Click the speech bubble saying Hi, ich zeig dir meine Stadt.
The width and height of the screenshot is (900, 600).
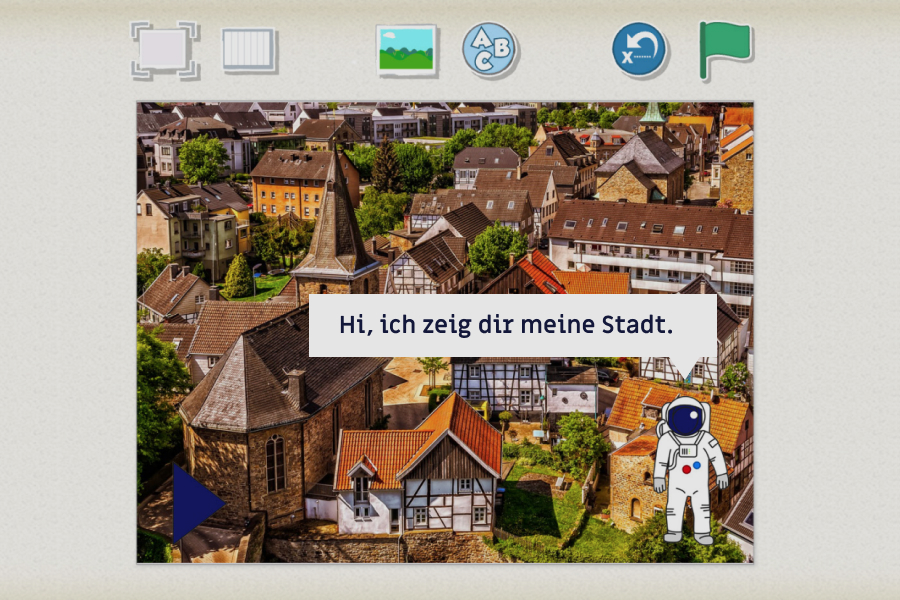pyautogui.click(x=513, y=326)
